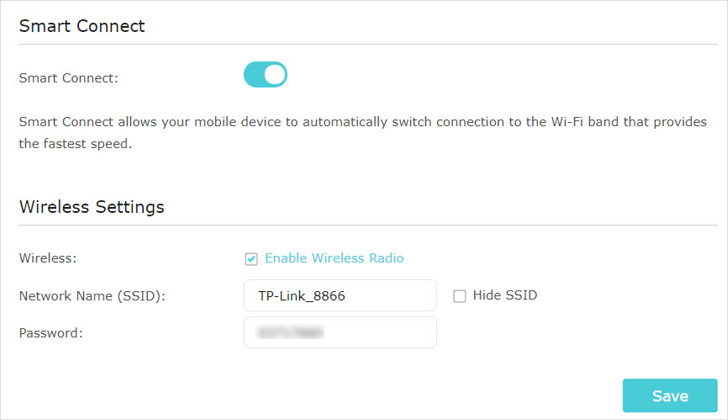Image resolution: width=728 pixels, height=420 pixels.
Task: Click the blurred password value text
Action: [x=290, y=332]
